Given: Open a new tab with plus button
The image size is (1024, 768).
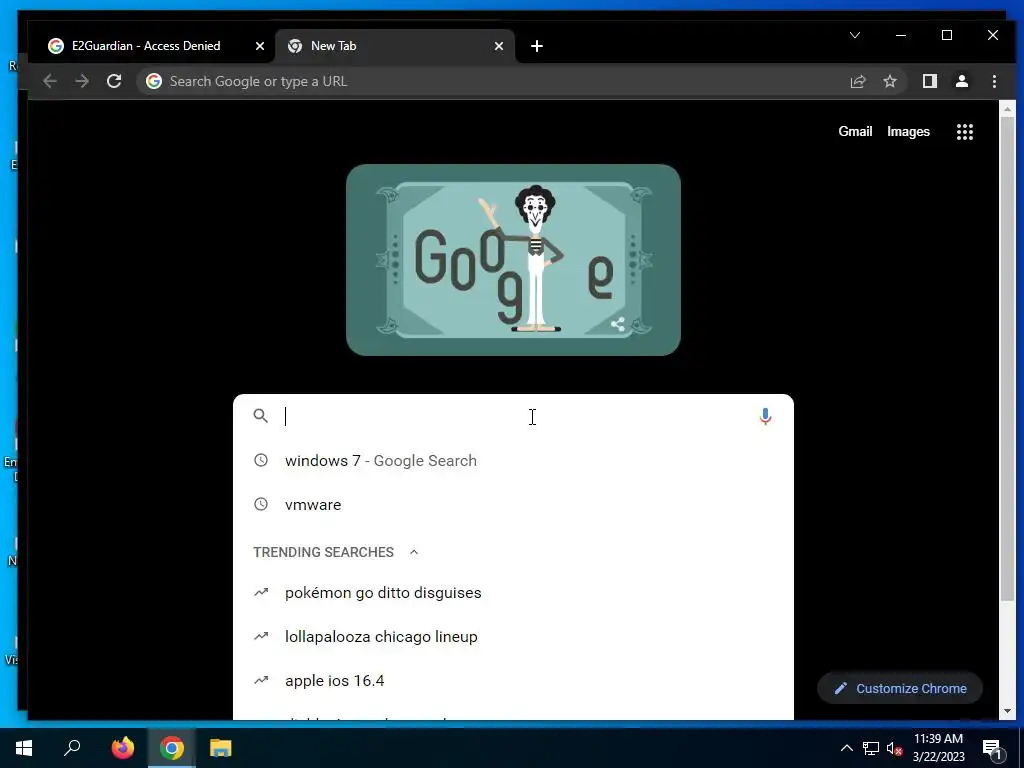Looking at the screenshot, I should 537,46.
